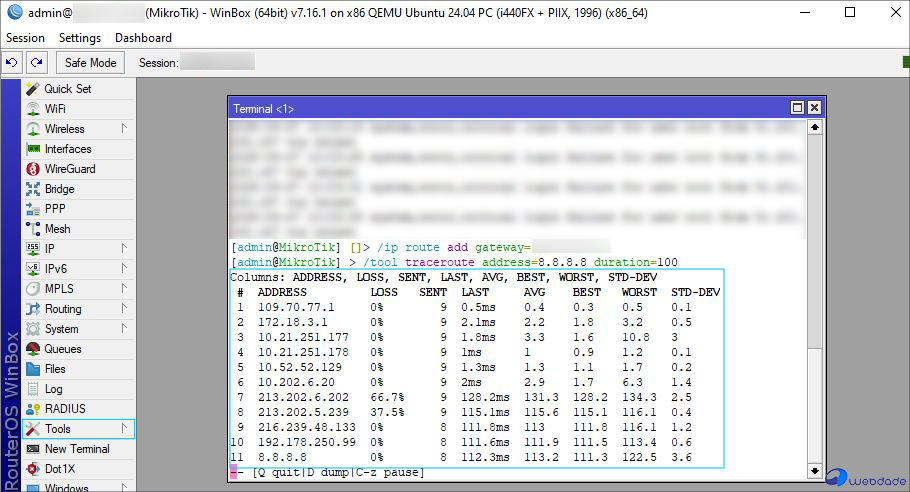Expand the Routing submenu
Screen dimensions: 910x492
[x=124, y=309]
